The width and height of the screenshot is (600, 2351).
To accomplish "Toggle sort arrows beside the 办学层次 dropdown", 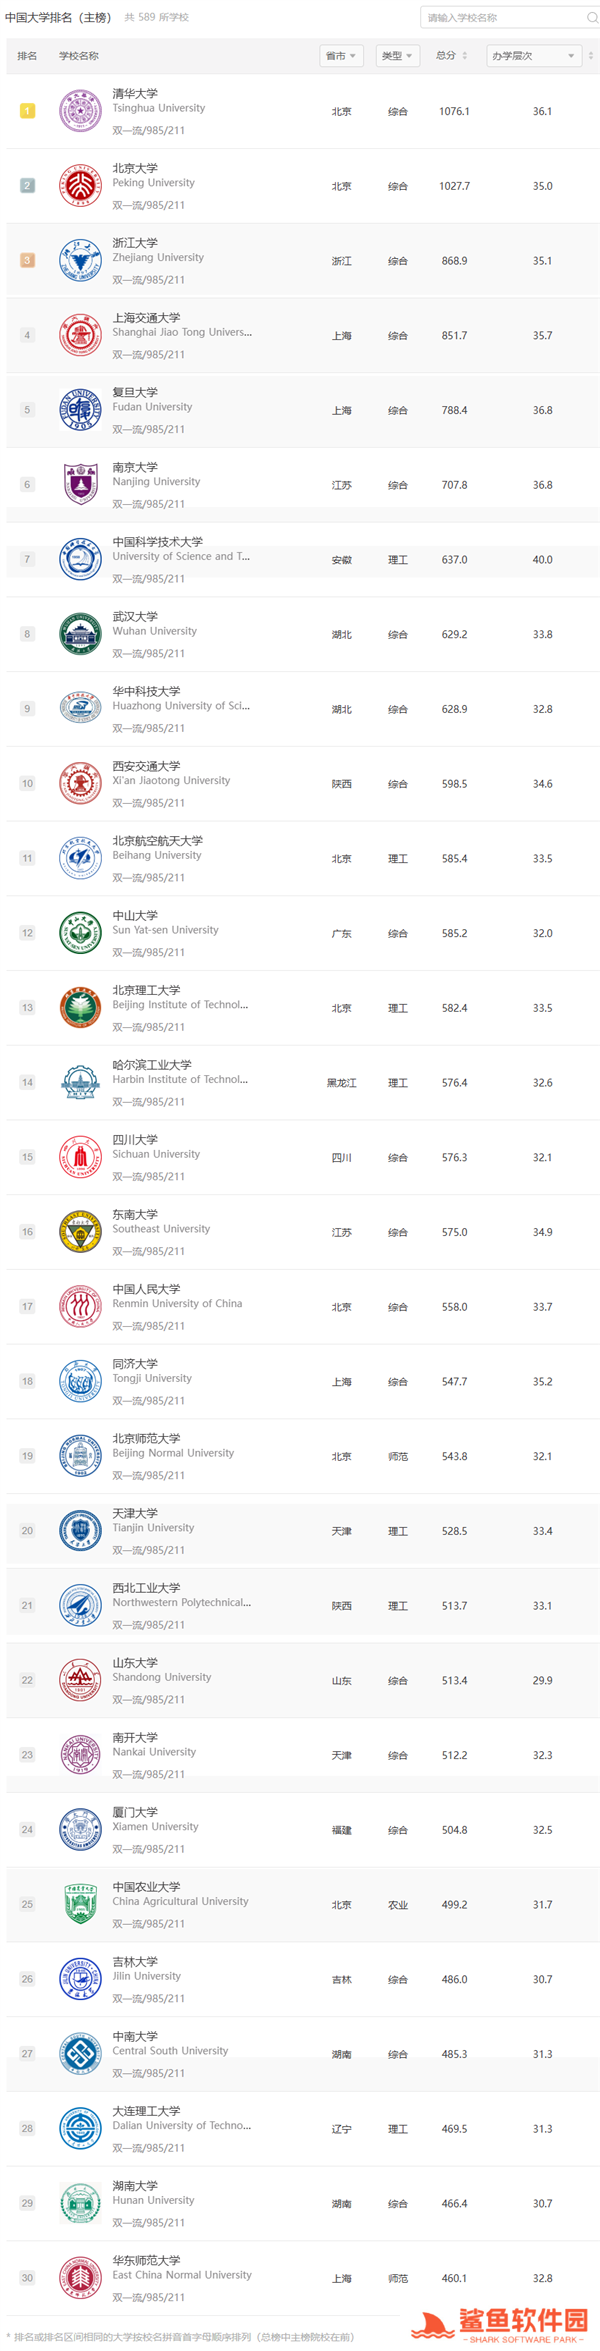I will coord(591,56).
